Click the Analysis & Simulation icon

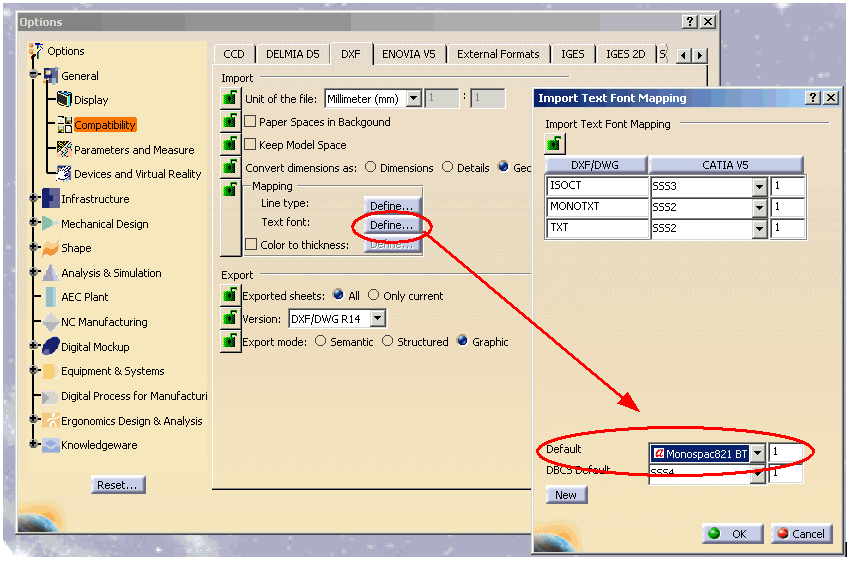50,273
